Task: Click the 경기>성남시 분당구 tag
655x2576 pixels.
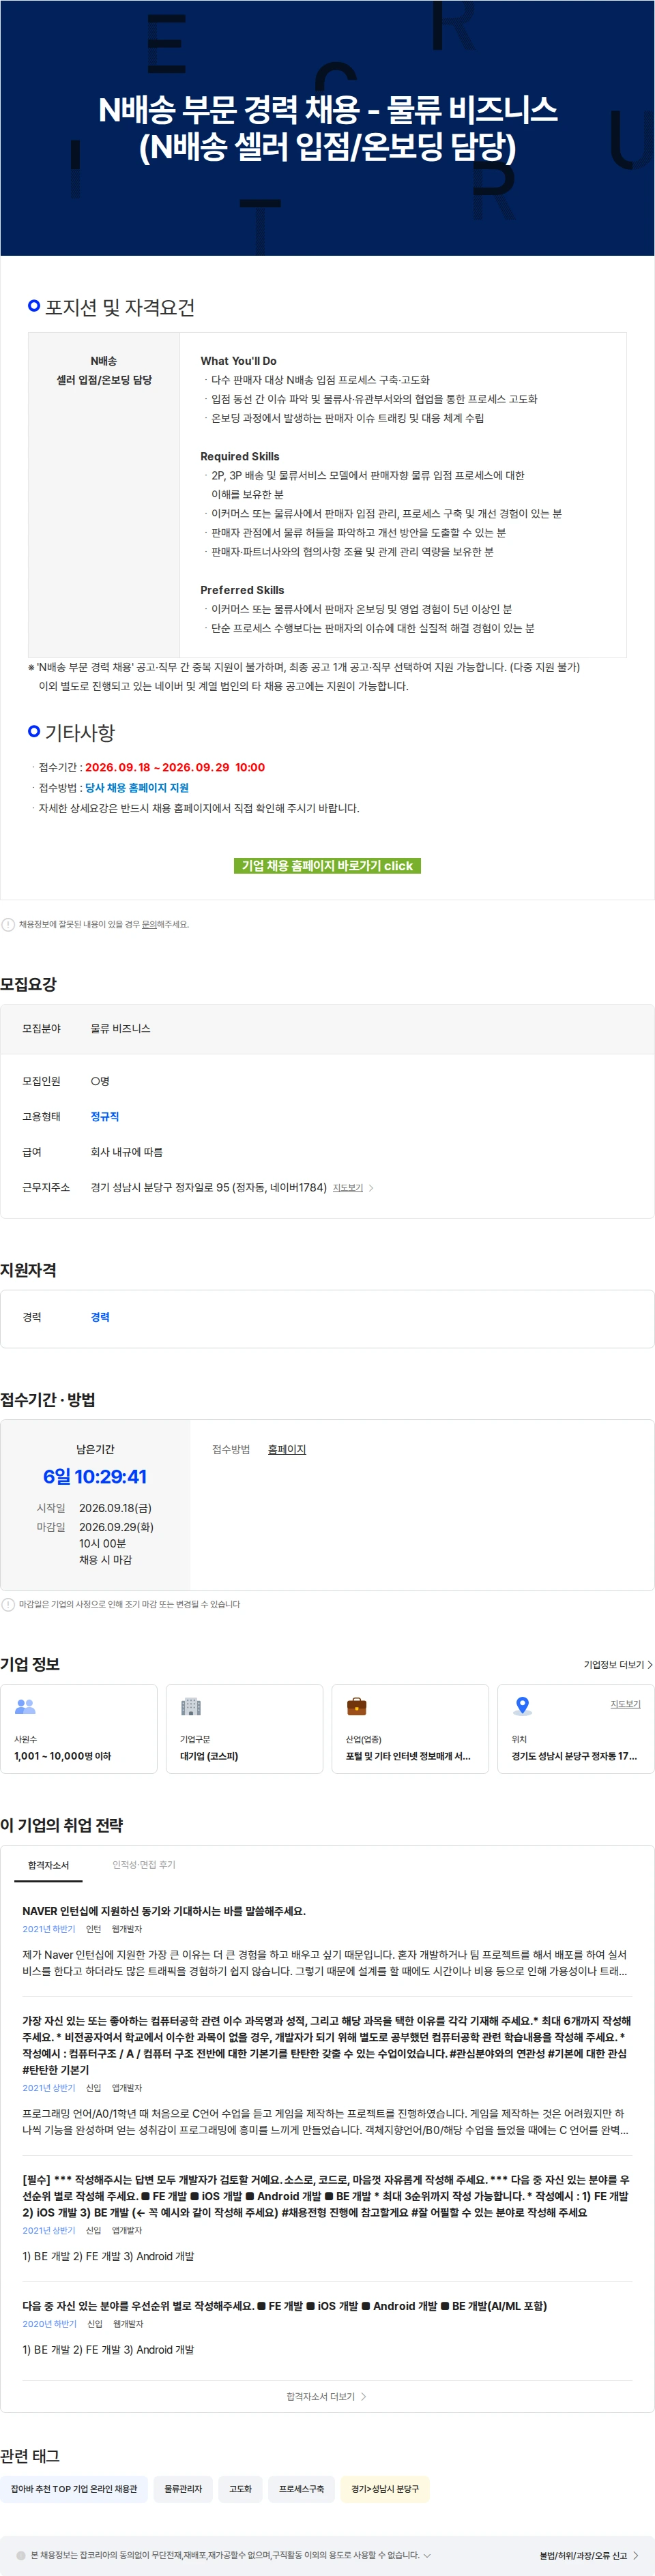Action: tap(385, 2489)
